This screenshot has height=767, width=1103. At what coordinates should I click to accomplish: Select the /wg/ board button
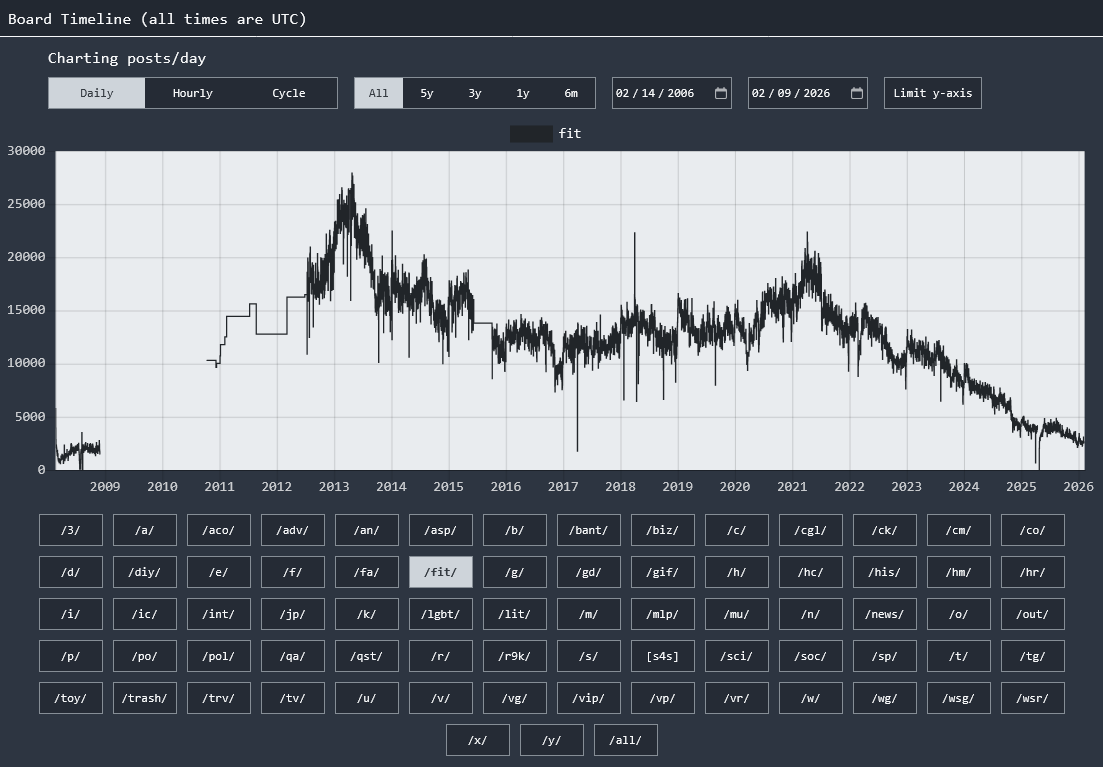pos(885,699)
